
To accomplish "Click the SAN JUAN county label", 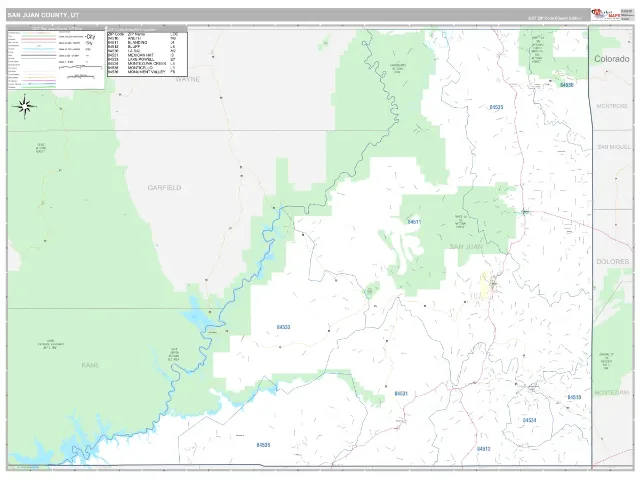I will pyautogui.click(x=466, y=247).
